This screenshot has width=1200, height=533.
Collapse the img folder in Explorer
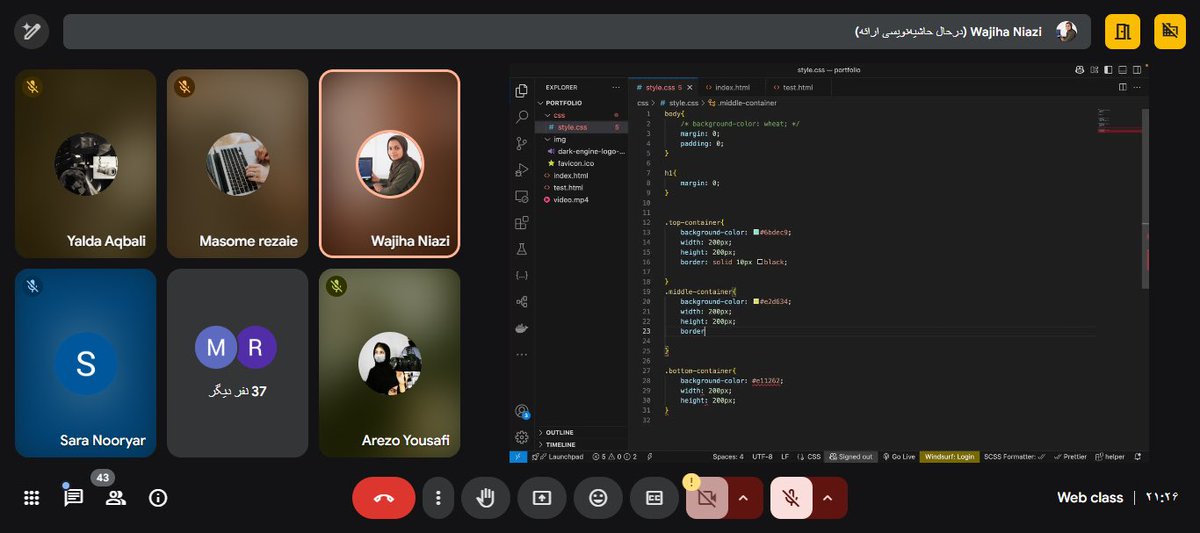point(582,139)
